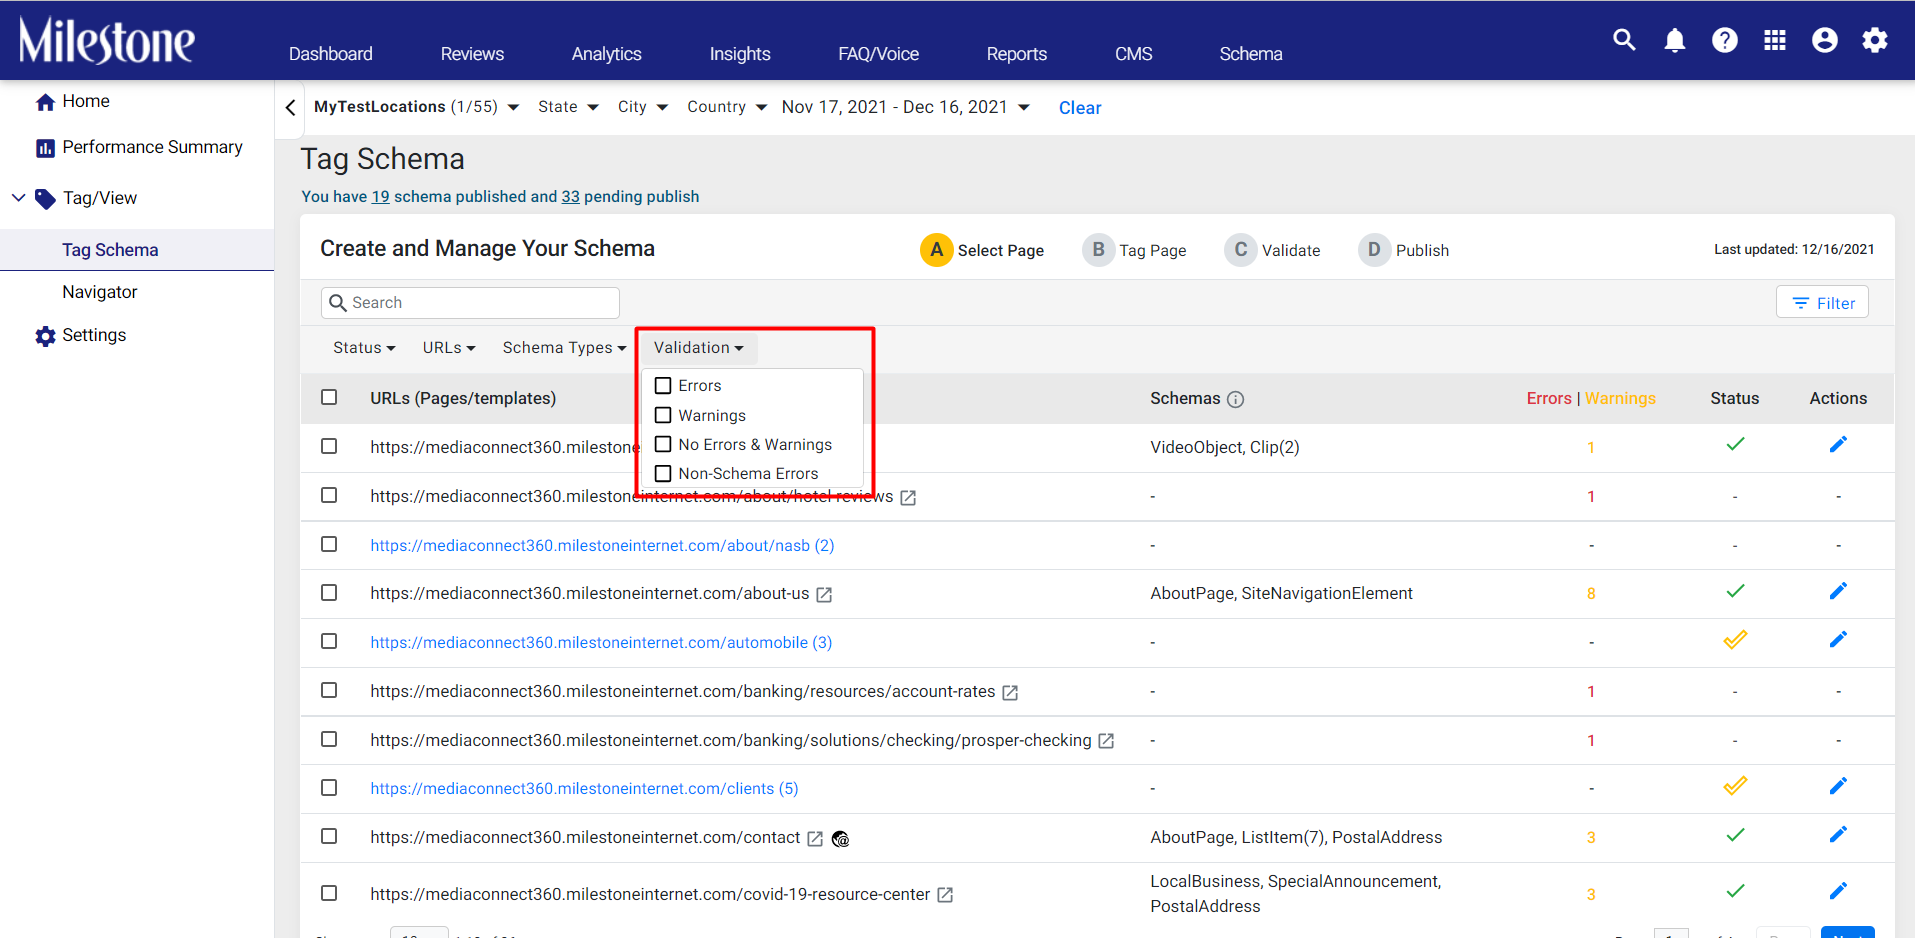
Task: Check the Errors validation checkbox
Action: point(663,386)
